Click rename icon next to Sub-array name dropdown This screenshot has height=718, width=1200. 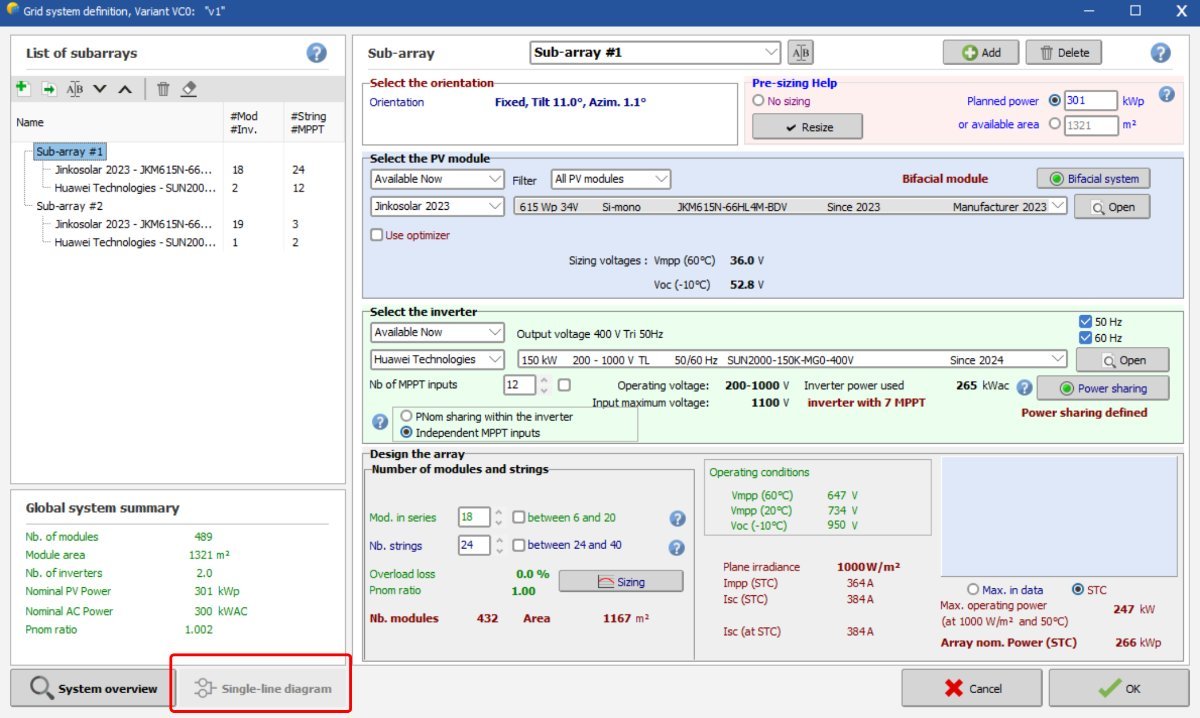[800, 53]
